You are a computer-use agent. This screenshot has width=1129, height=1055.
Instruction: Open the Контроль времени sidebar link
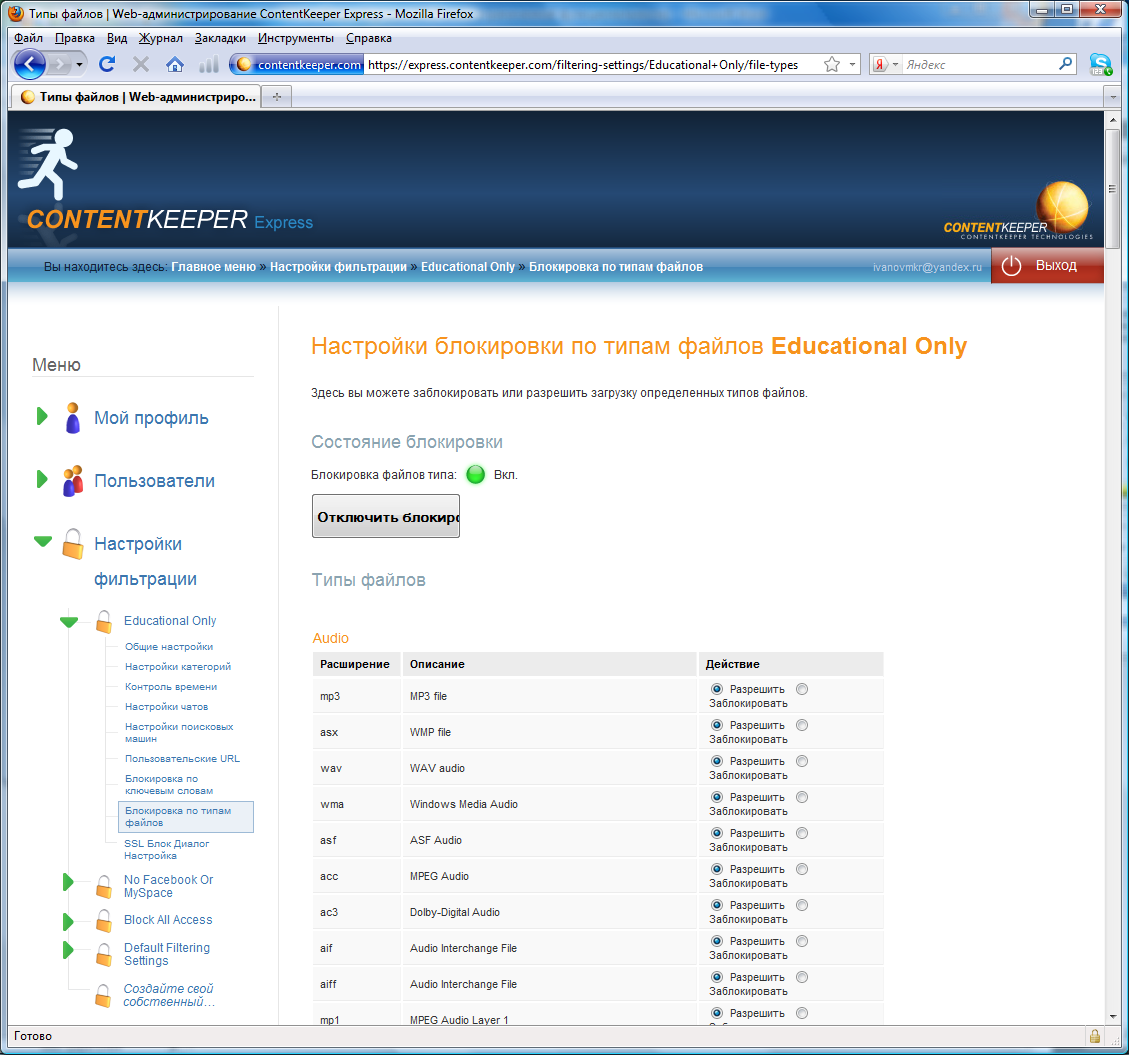171,687
